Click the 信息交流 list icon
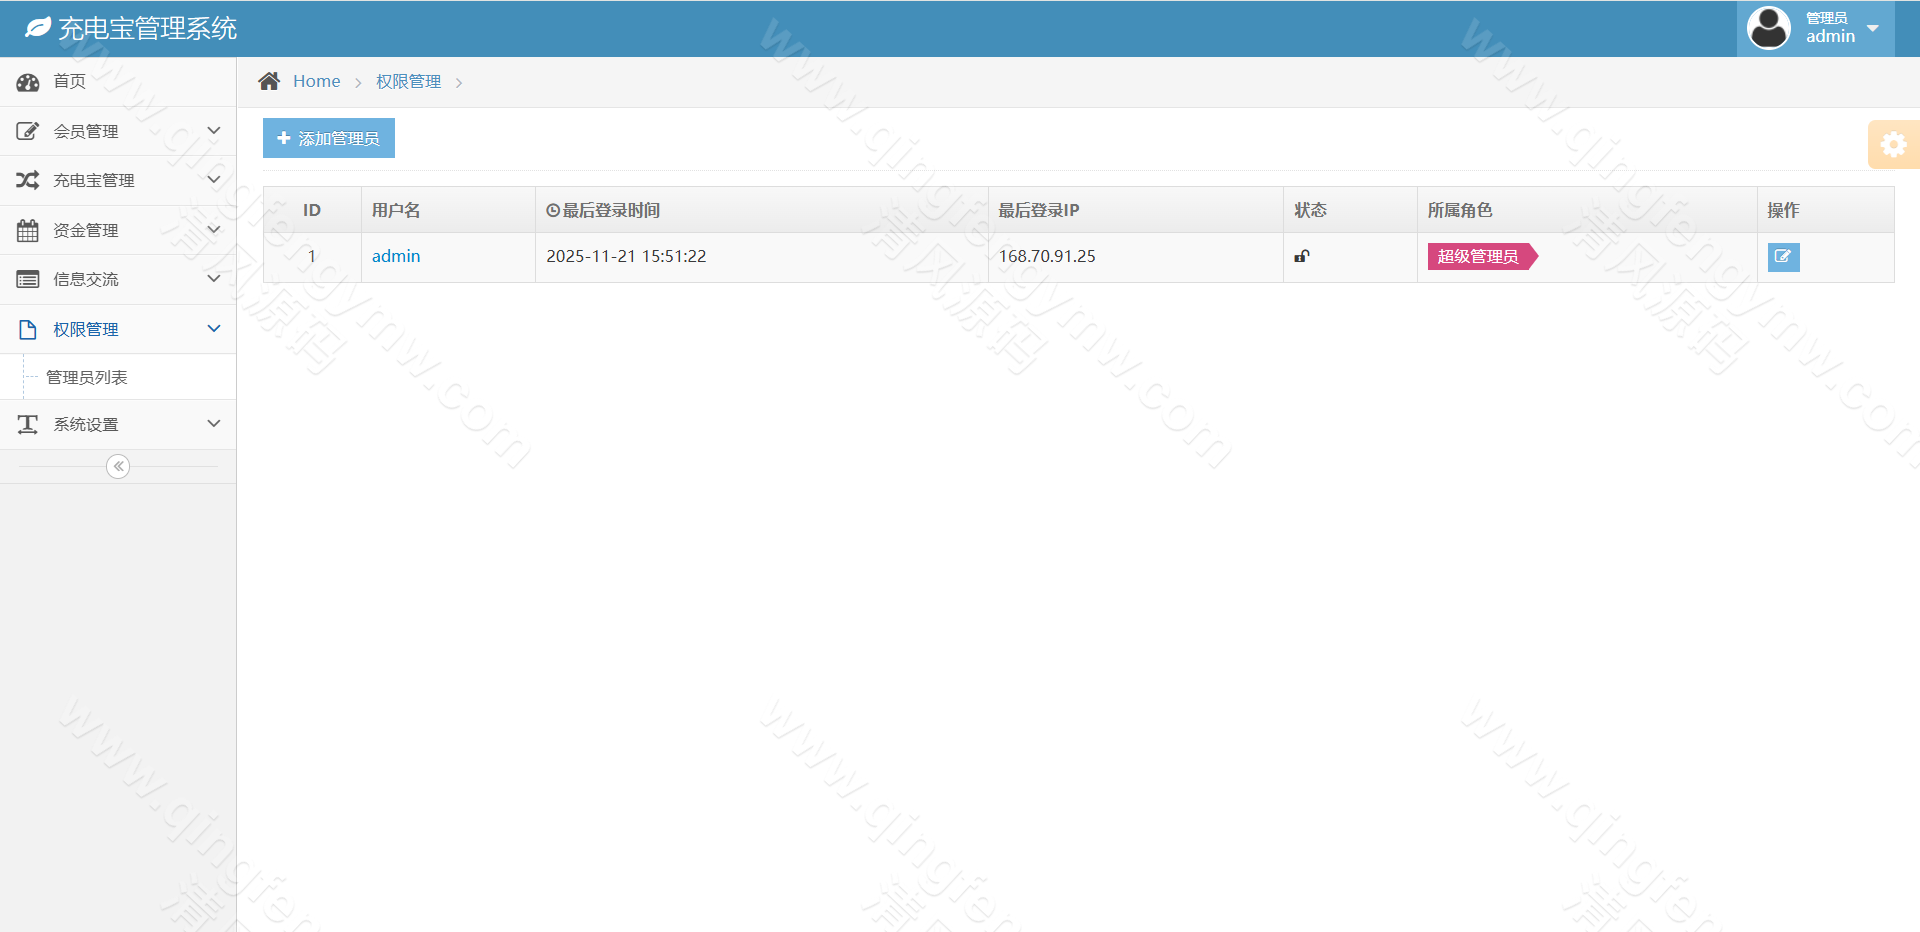The image size is (1920, 932). coord(28,279)
